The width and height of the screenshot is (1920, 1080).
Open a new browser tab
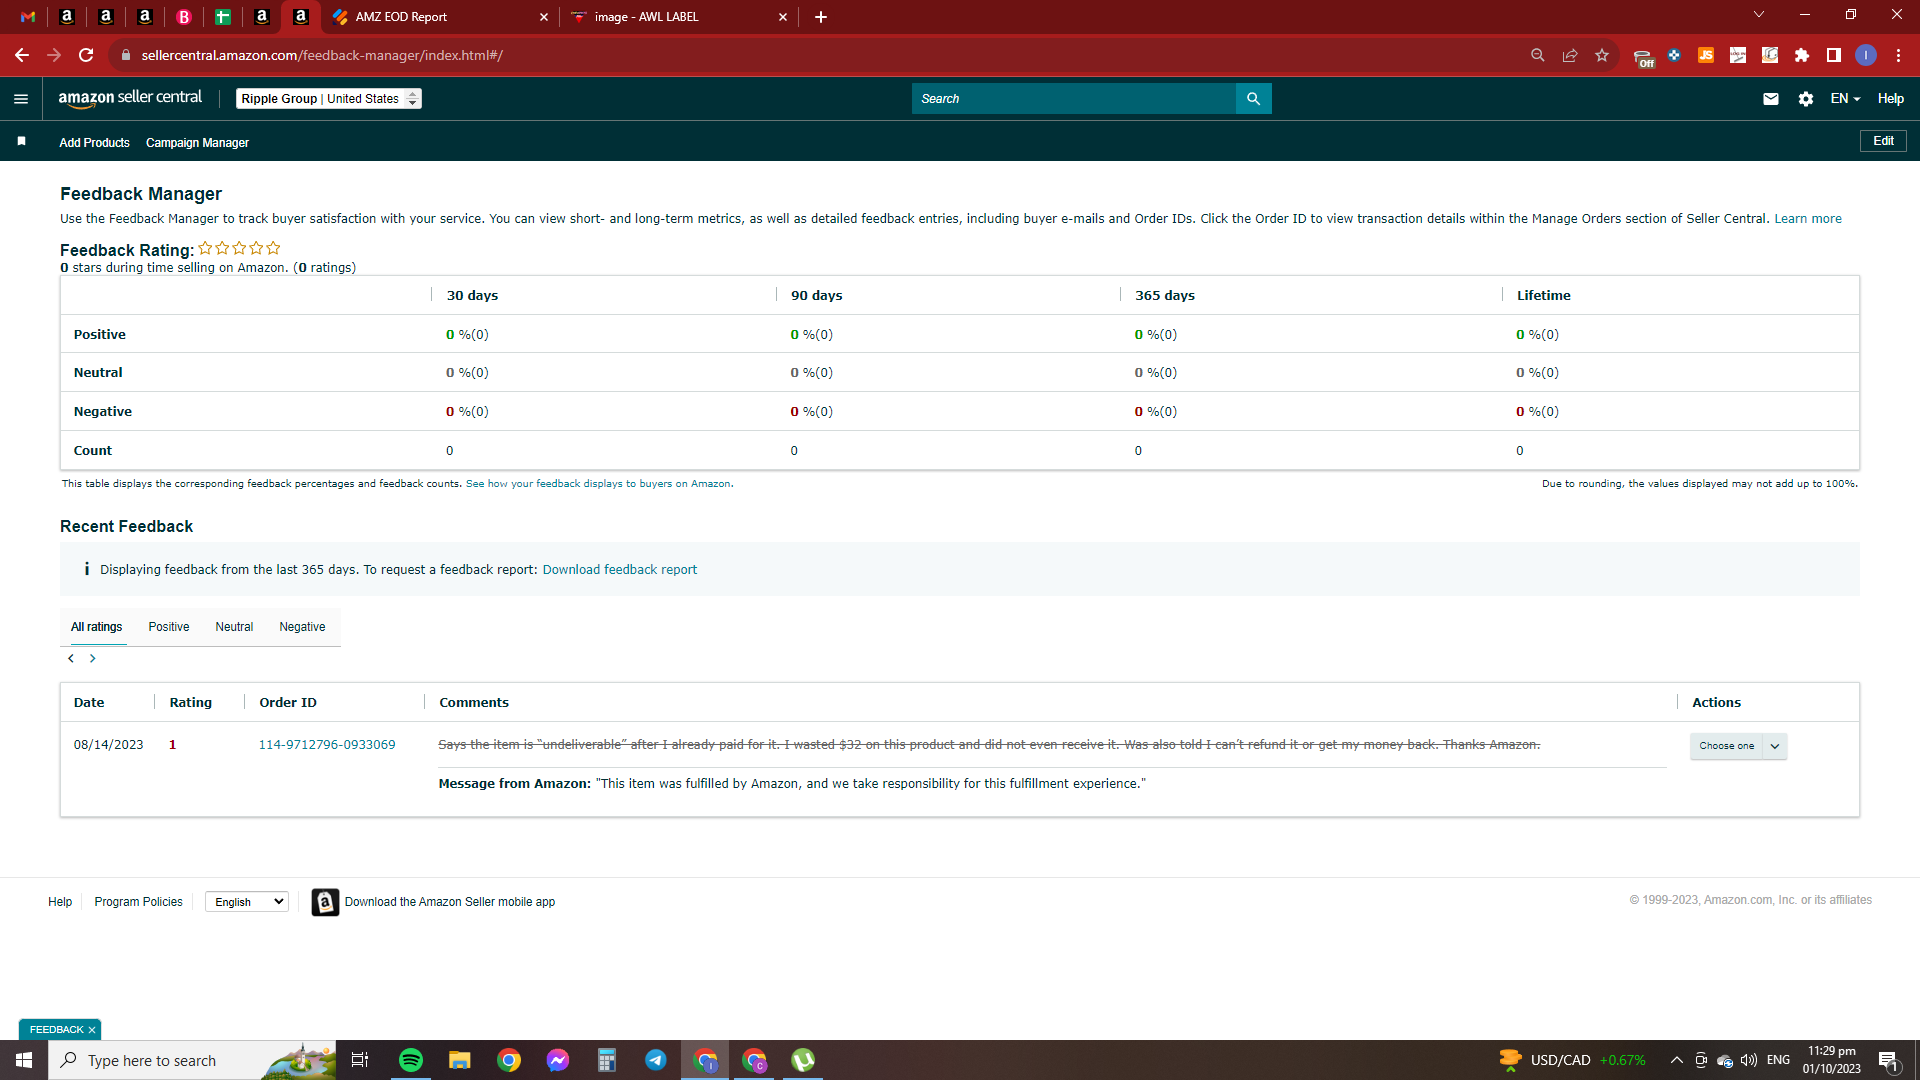click(821, 17)
